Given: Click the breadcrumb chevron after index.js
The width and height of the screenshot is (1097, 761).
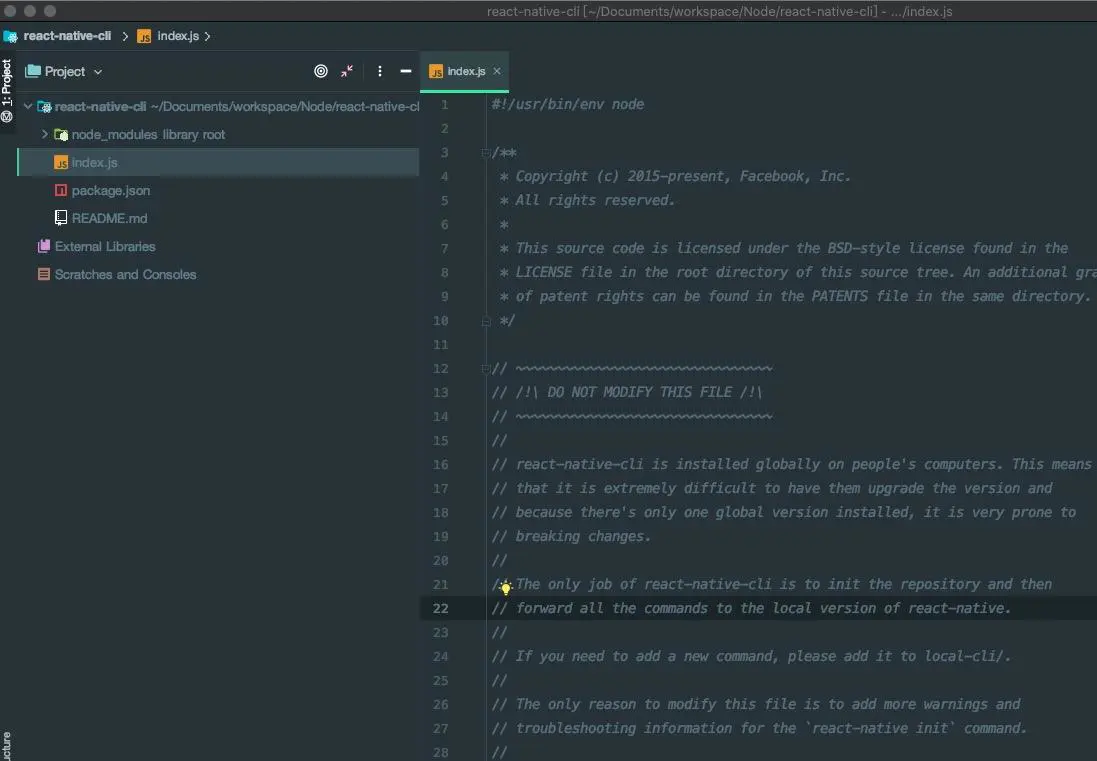Looking at the screenshot, I should [x=207, y=36].
